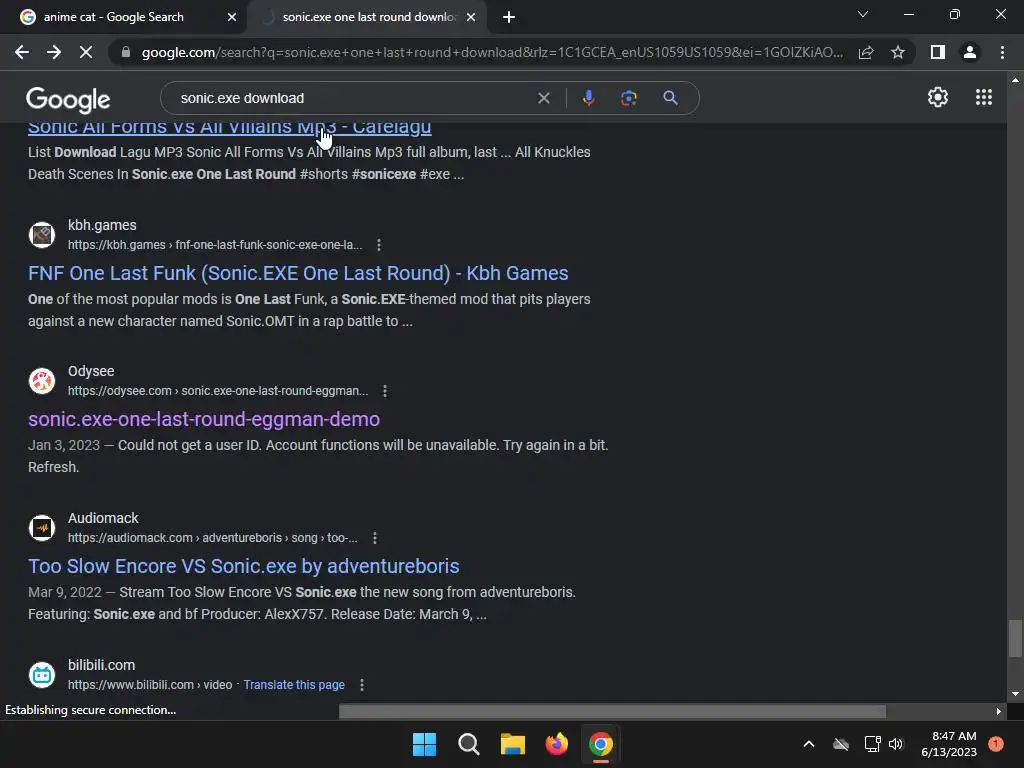Open the OneDrive cloud tray icon
Screen dimensions: 1024x768
point(841,744)
